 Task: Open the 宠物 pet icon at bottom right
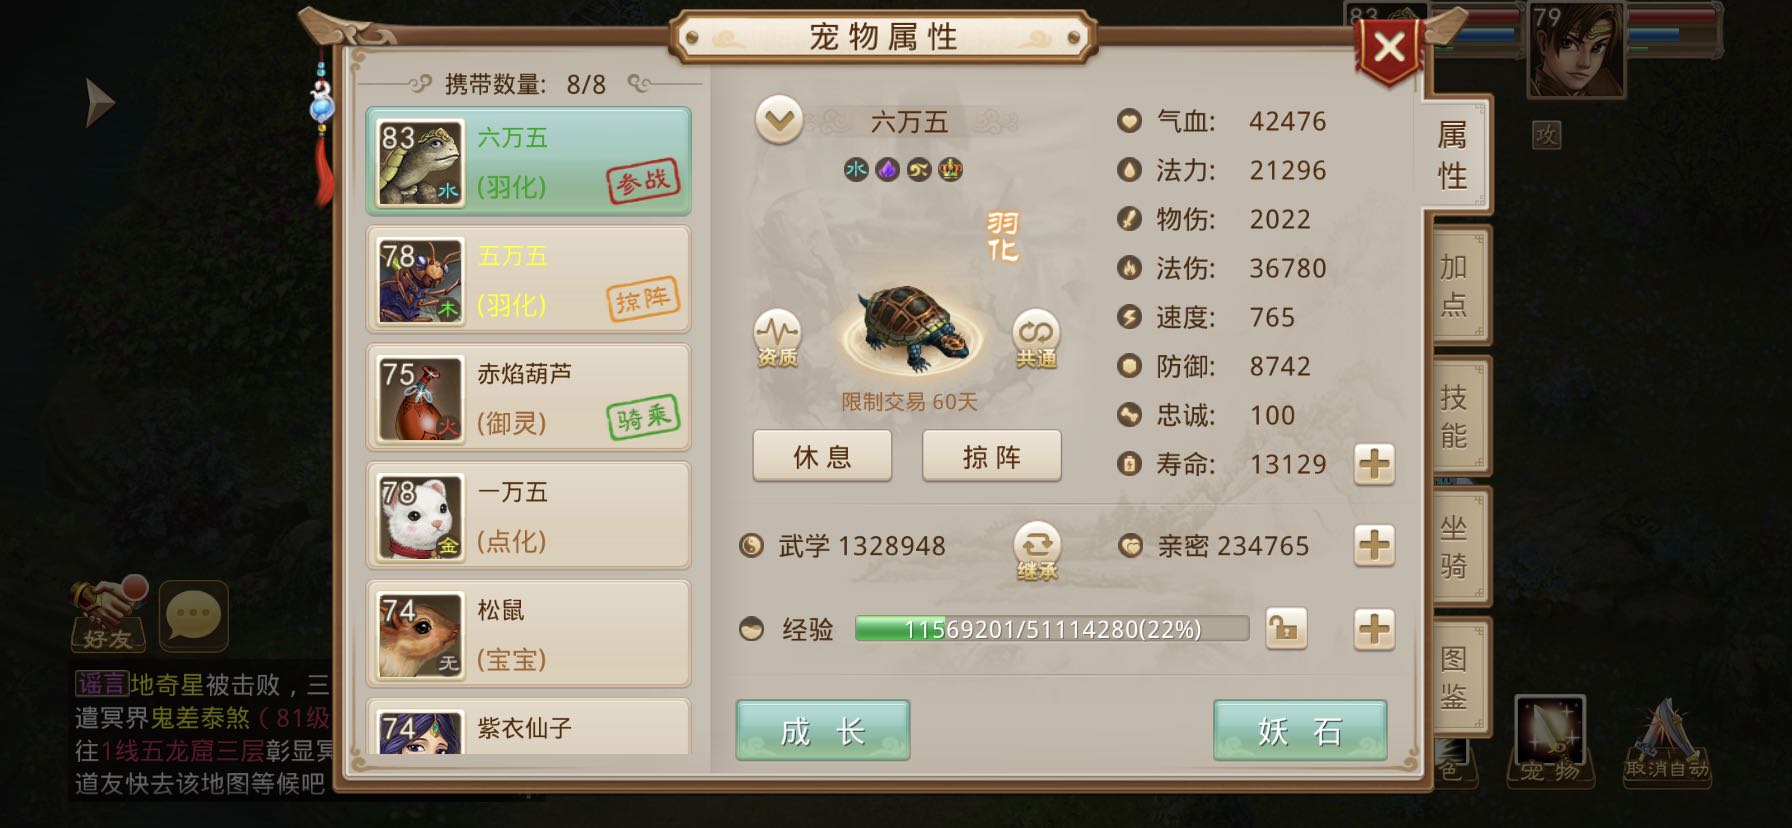coord(1550,739)
